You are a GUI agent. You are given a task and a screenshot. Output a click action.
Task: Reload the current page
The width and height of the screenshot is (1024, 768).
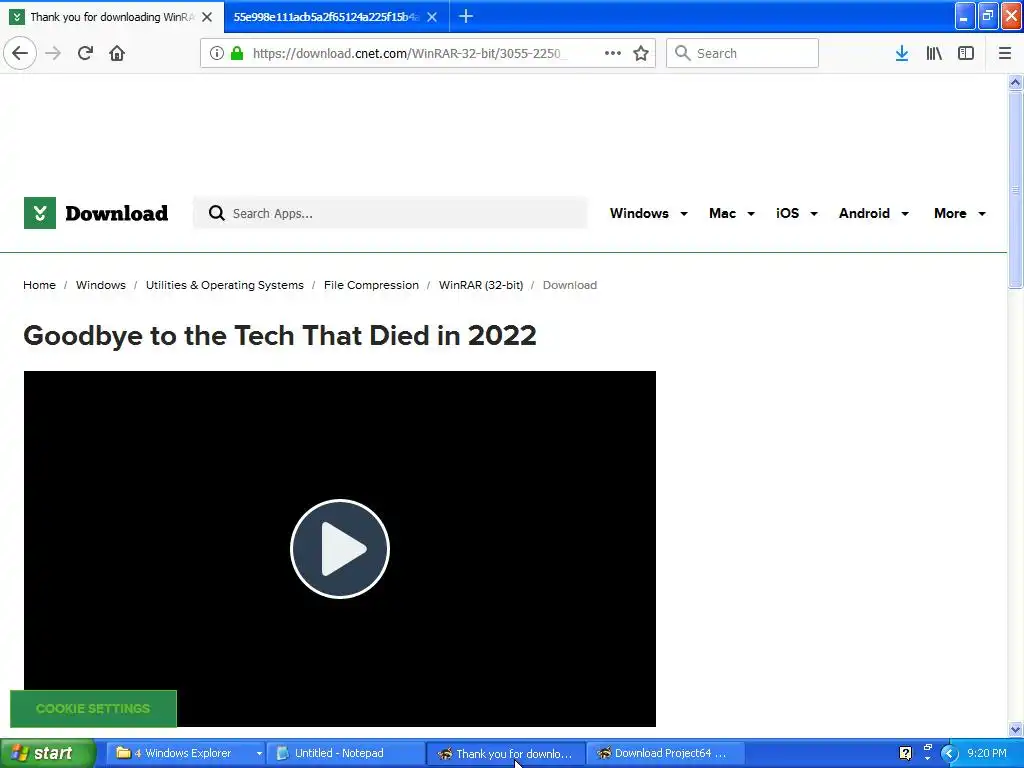(x=85, y=53)
